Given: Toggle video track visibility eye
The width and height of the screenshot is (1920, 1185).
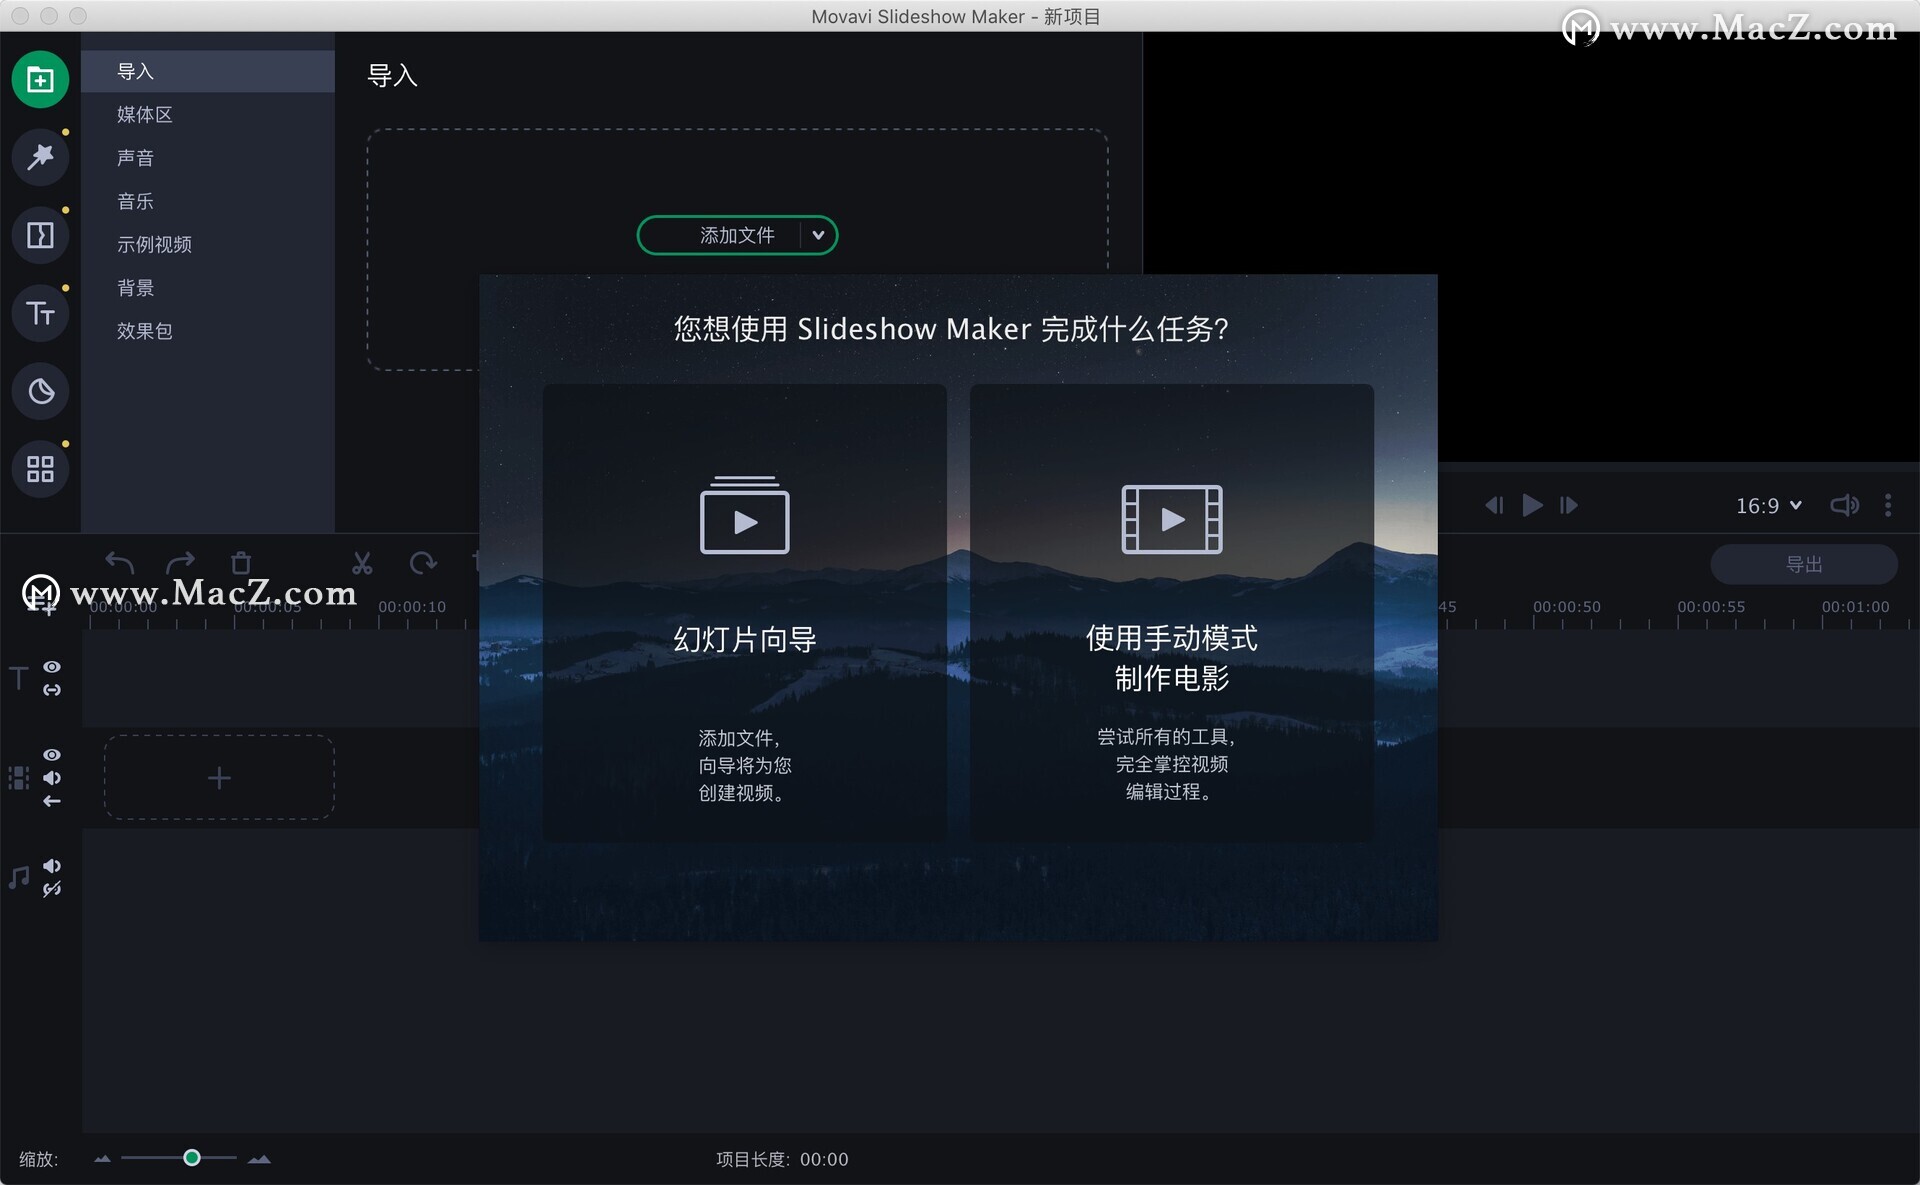Looking at the screenshot, I should (x=52, y=755).
